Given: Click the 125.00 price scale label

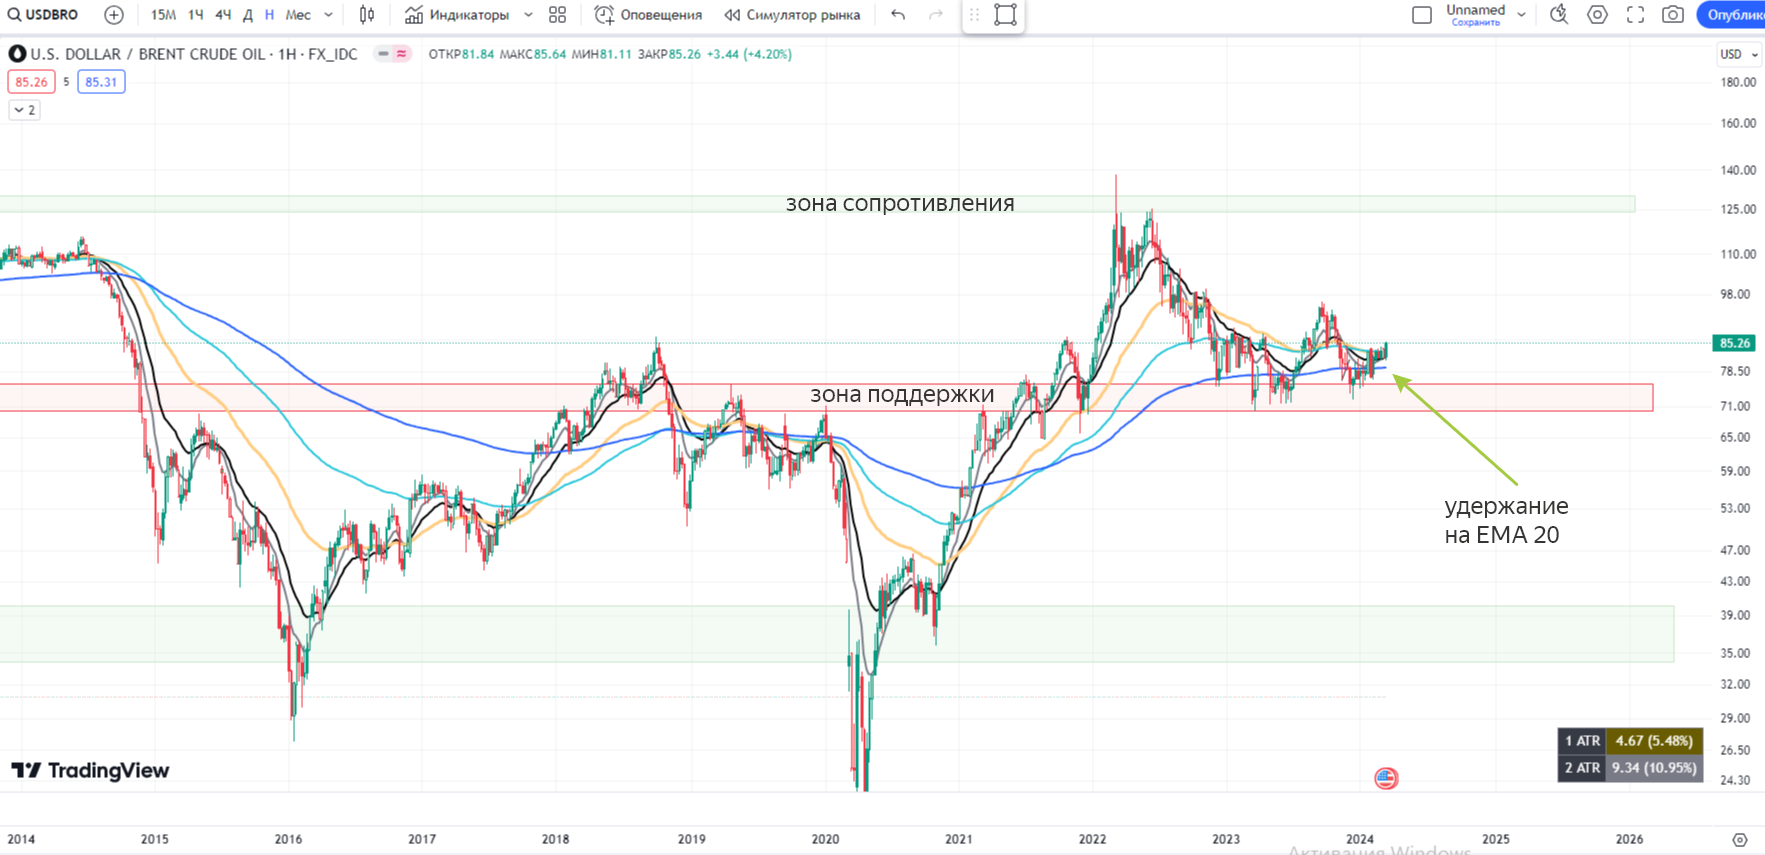Looking at the screenshot, I should (x=1738, y=209).
